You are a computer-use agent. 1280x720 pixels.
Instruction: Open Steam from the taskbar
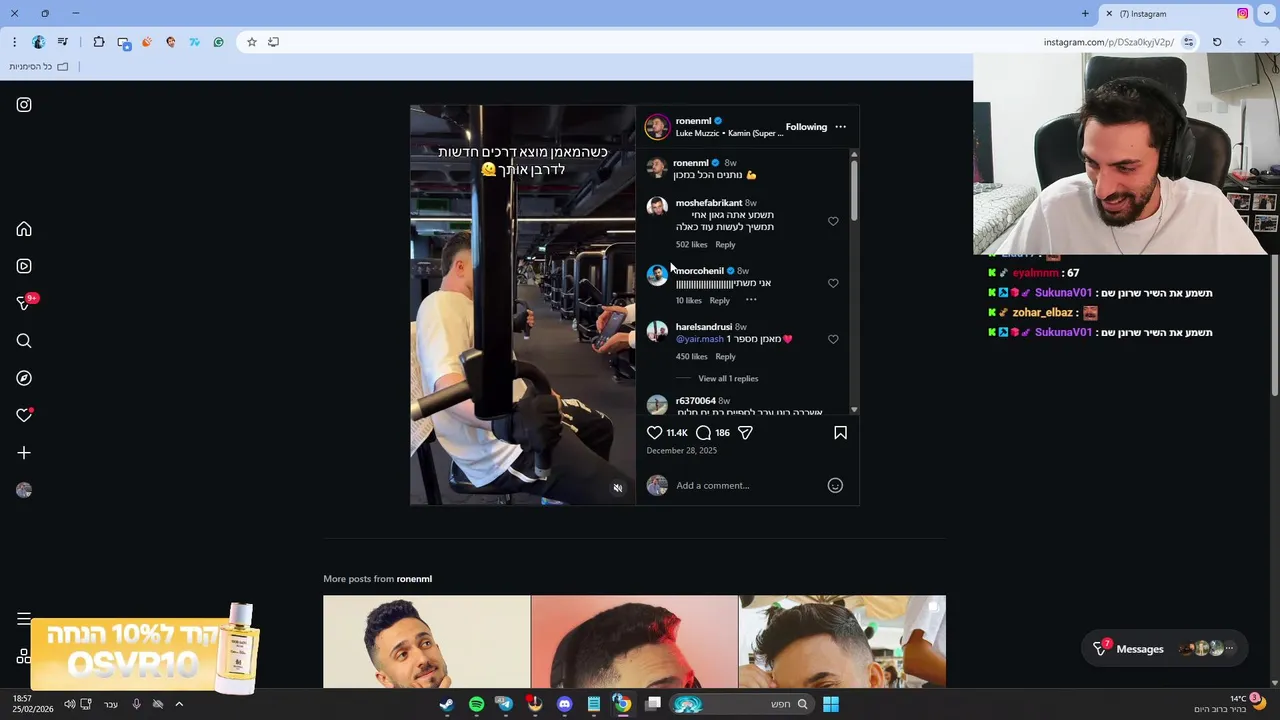tap(446, 704)
